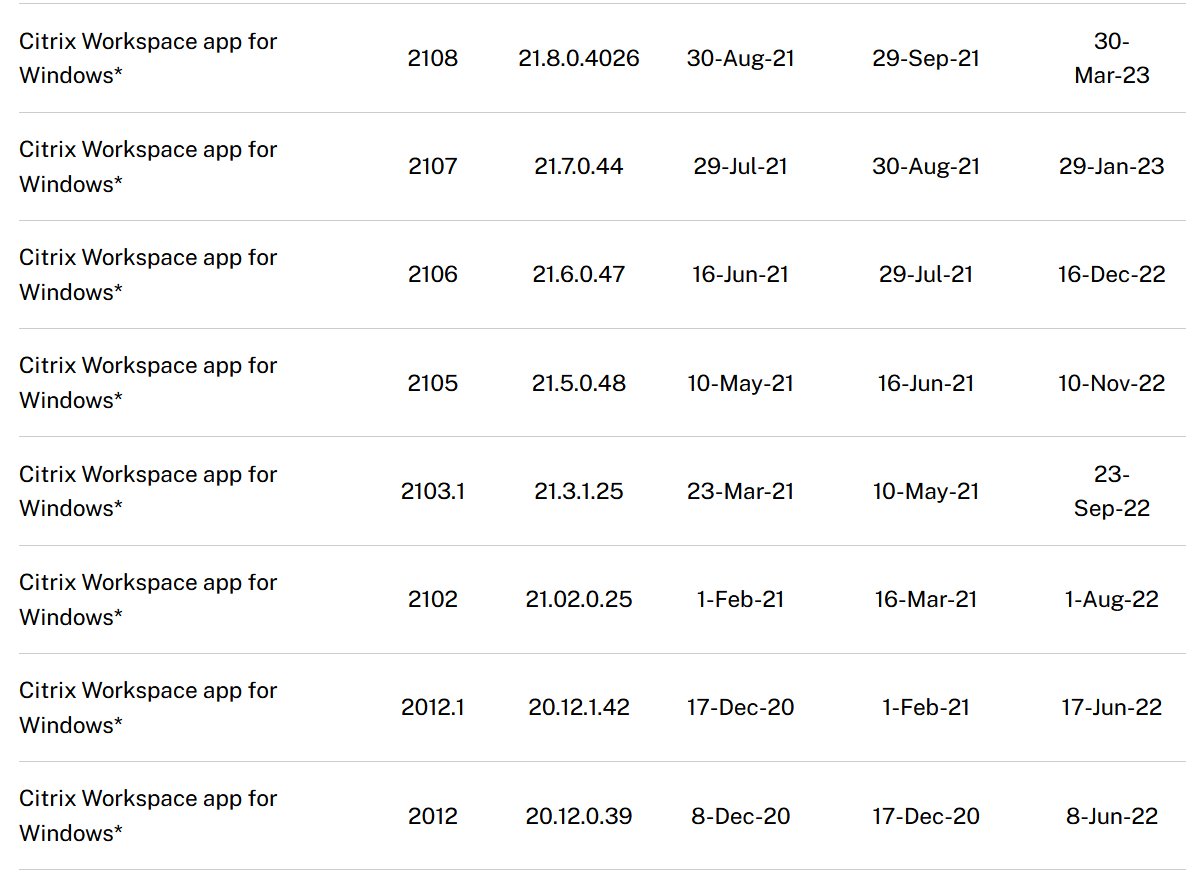Select the 2108 release cell
This screenshot has width=1203, height=870.
(x=433, y=58)
